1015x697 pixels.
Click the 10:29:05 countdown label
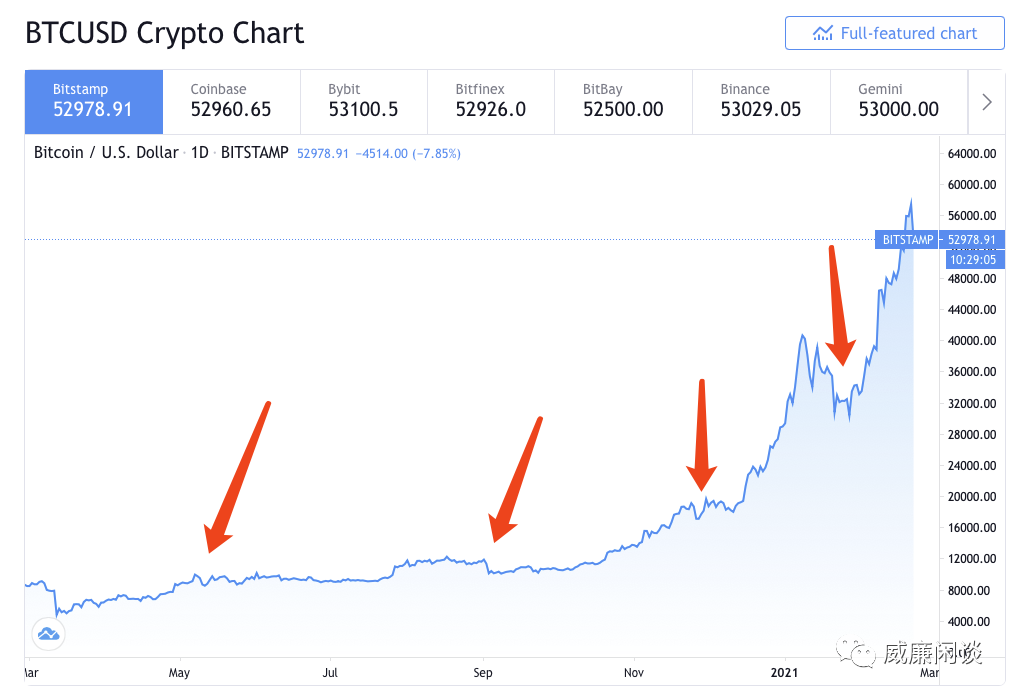tap(973, 260)
